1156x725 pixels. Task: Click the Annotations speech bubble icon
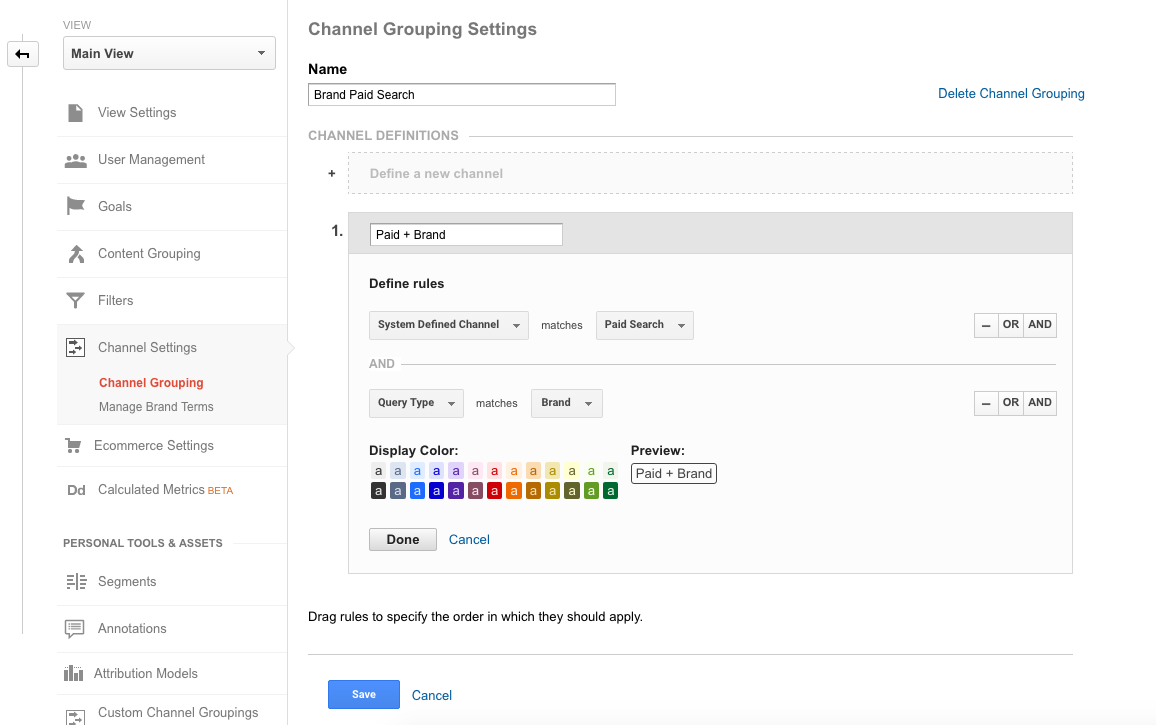pos(75,629)
